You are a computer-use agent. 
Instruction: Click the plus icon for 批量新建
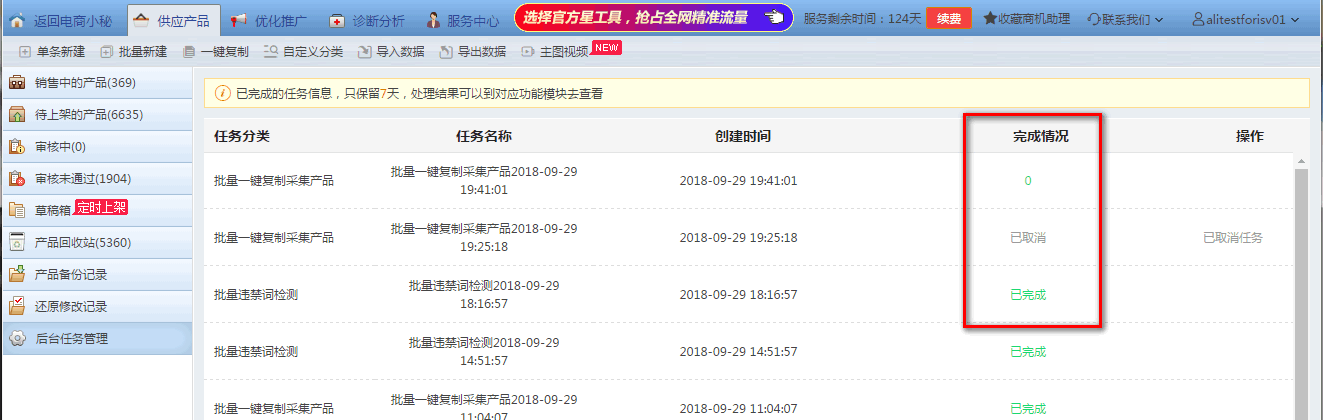106,52
